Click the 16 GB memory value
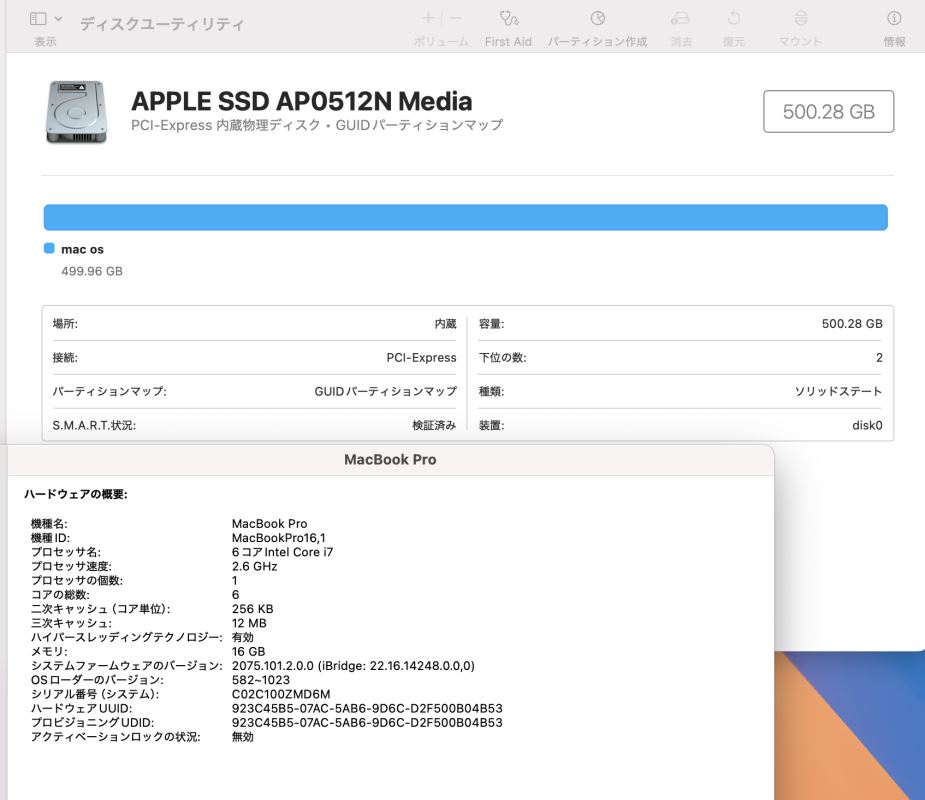This screenshot has width=925, height=800. (x=248, y=651)
